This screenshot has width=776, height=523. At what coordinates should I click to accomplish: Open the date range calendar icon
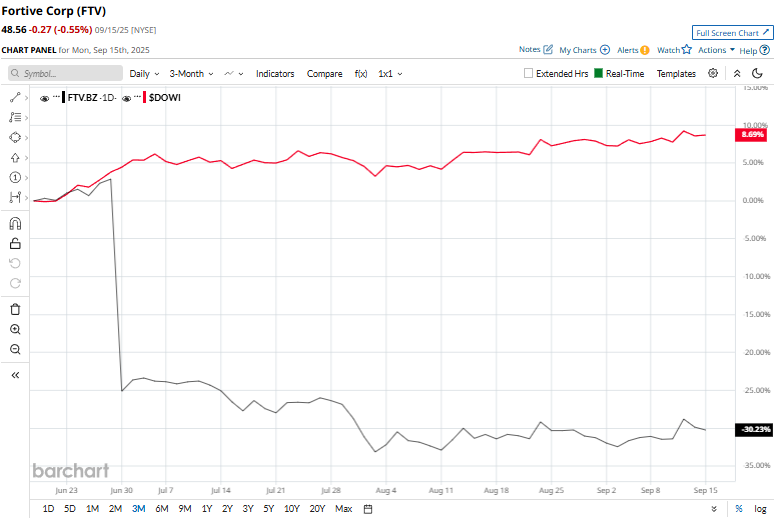pos(368,509)
